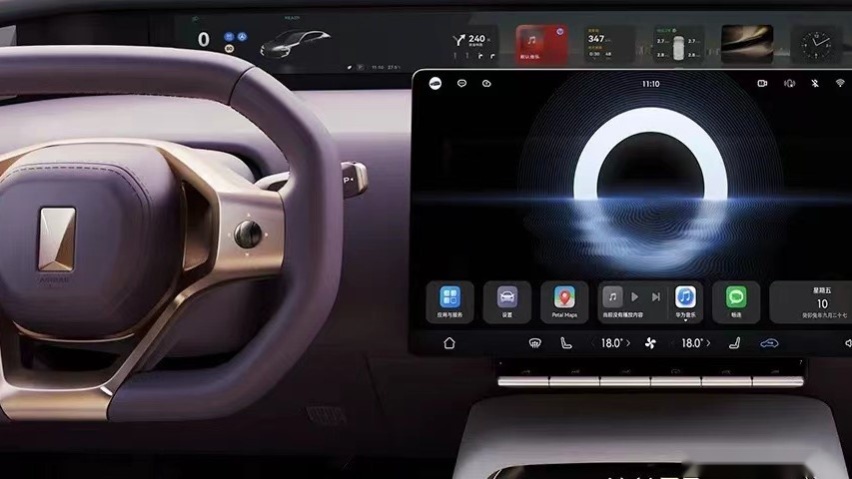Screen dimensions: 852x479
Task: Increase the passenger side temperature
Action: [709, 343]
